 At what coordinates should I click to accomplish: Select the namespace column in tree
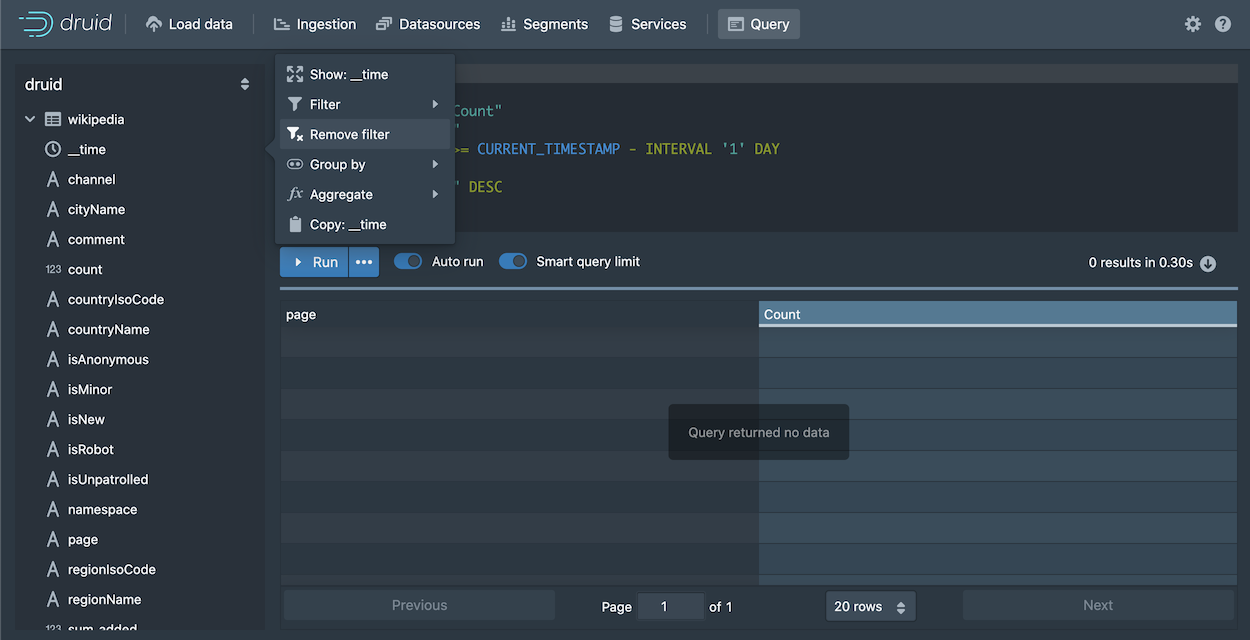[x=103, y=509]
